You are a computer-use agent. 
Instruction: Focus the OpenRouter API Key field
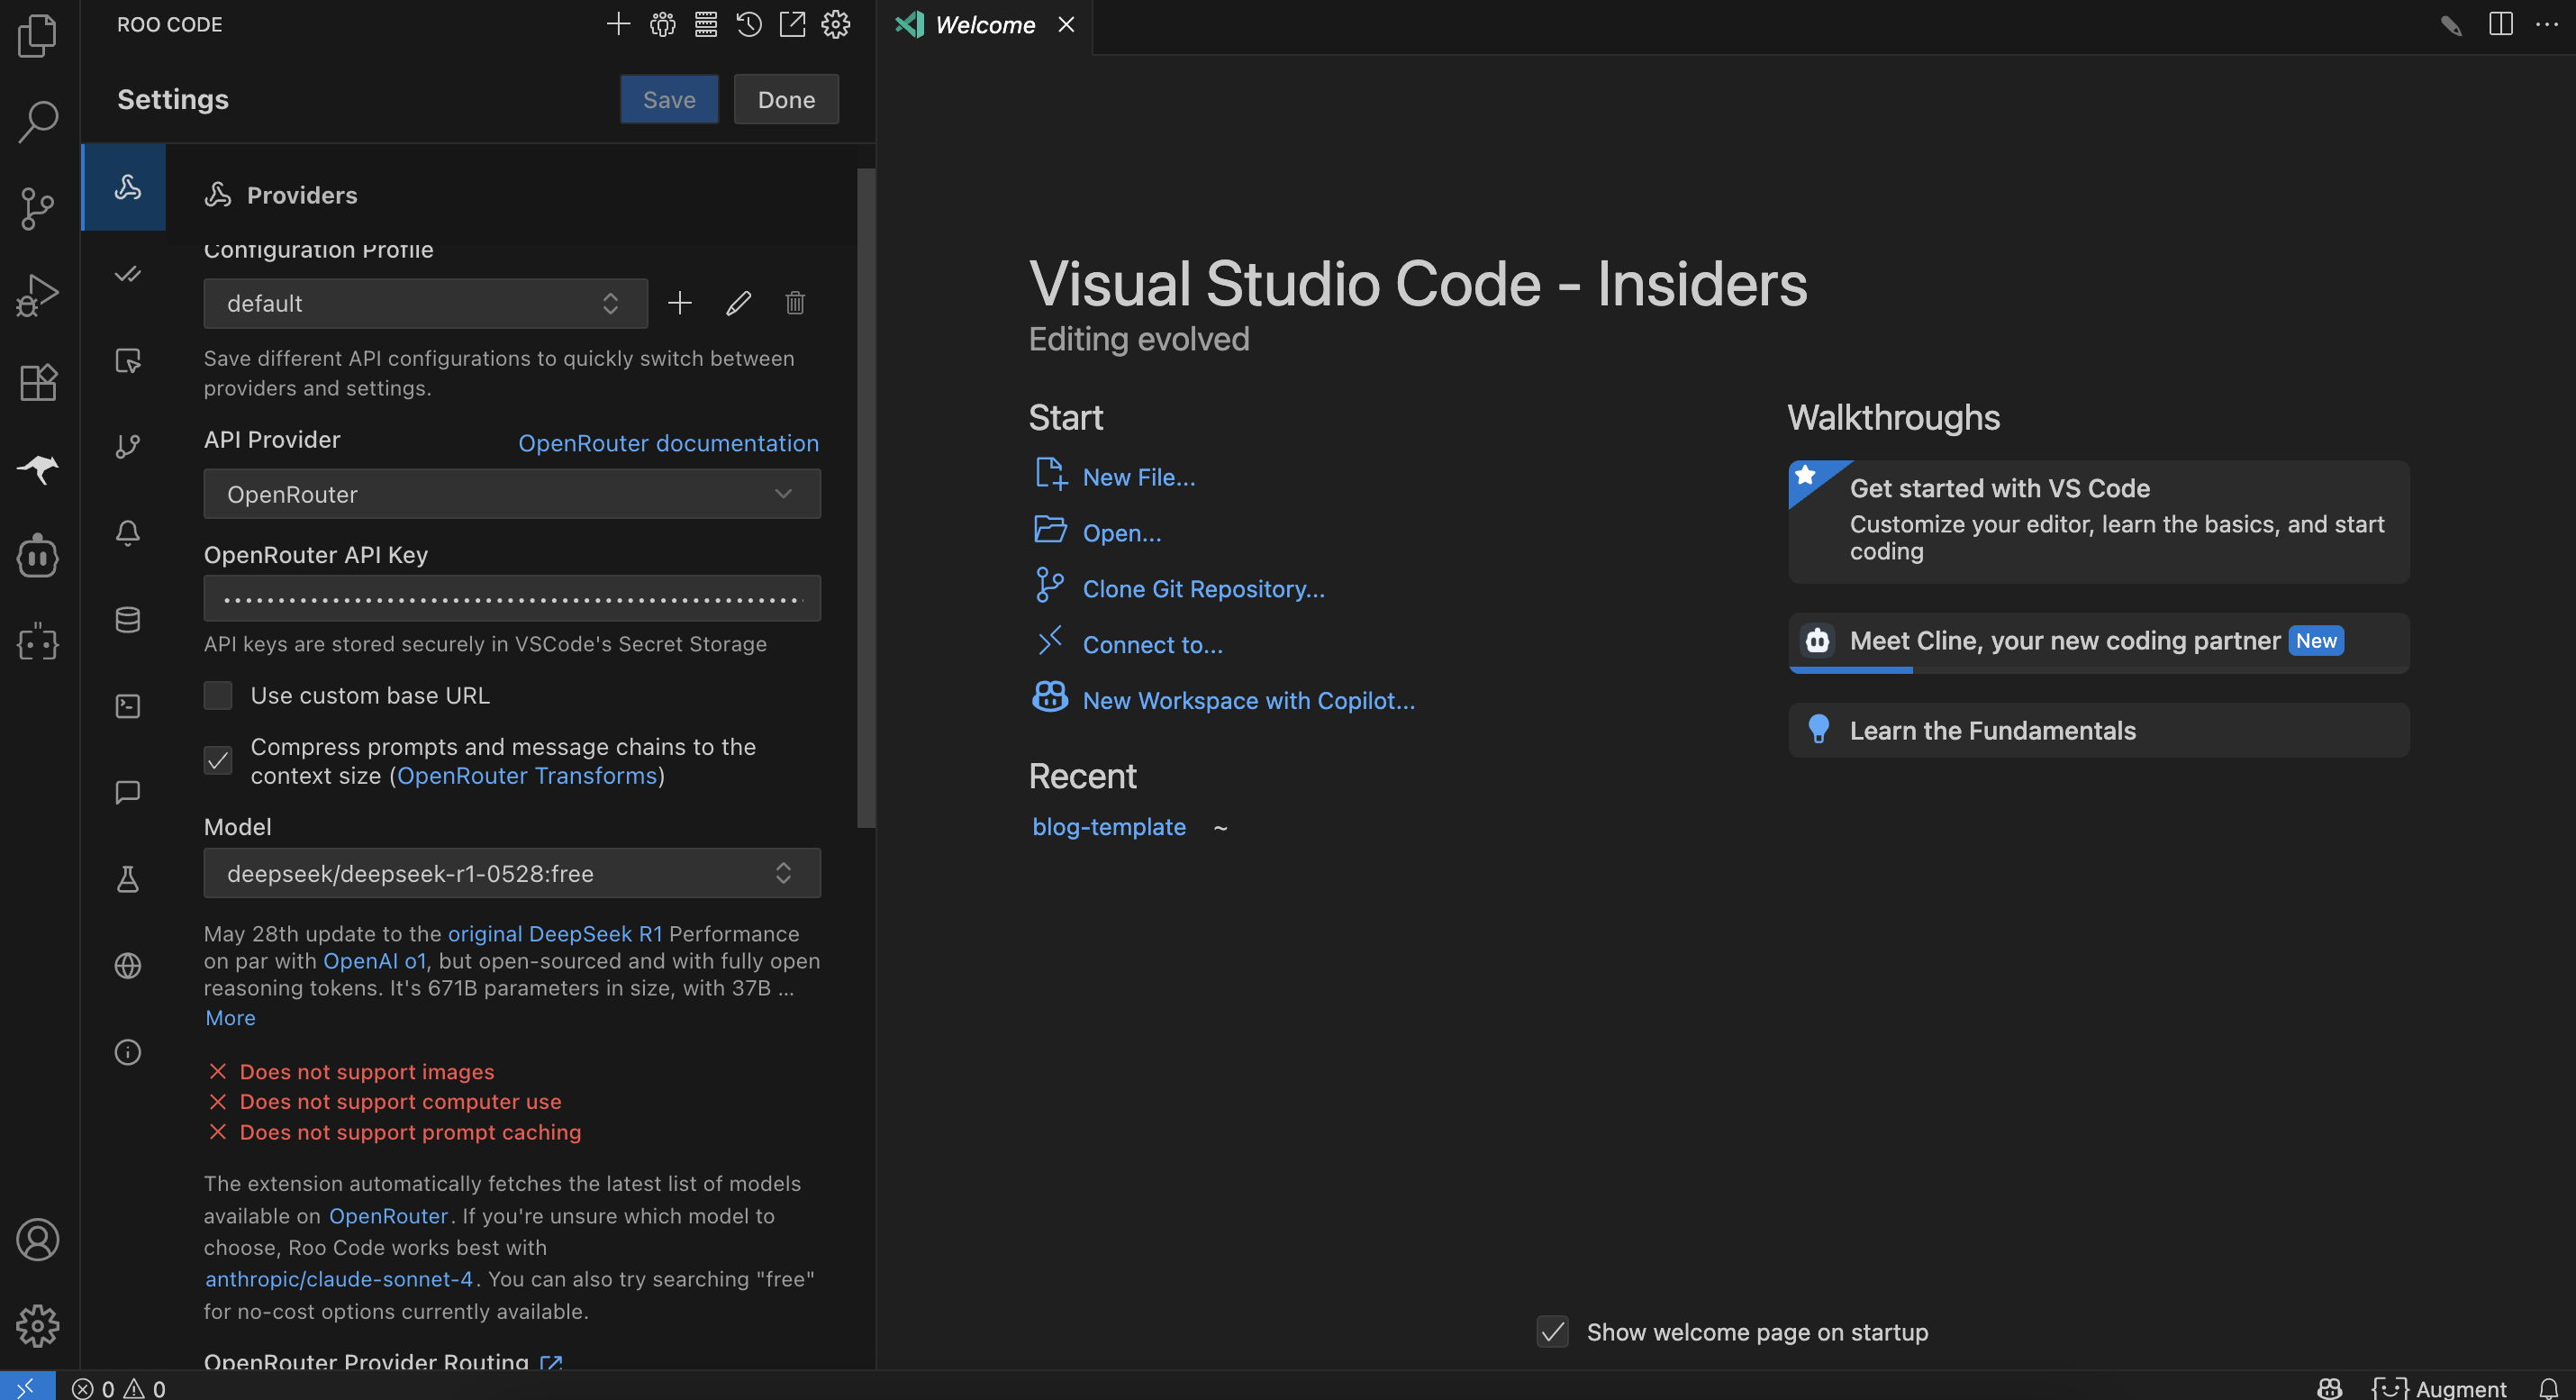click(512, 598)
